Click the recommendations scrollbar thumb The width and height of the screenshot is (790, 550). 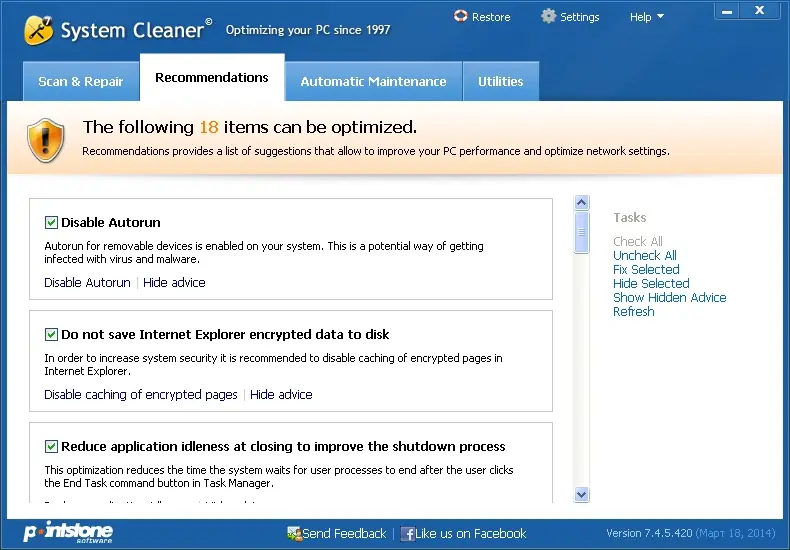[x=581, y=232]
